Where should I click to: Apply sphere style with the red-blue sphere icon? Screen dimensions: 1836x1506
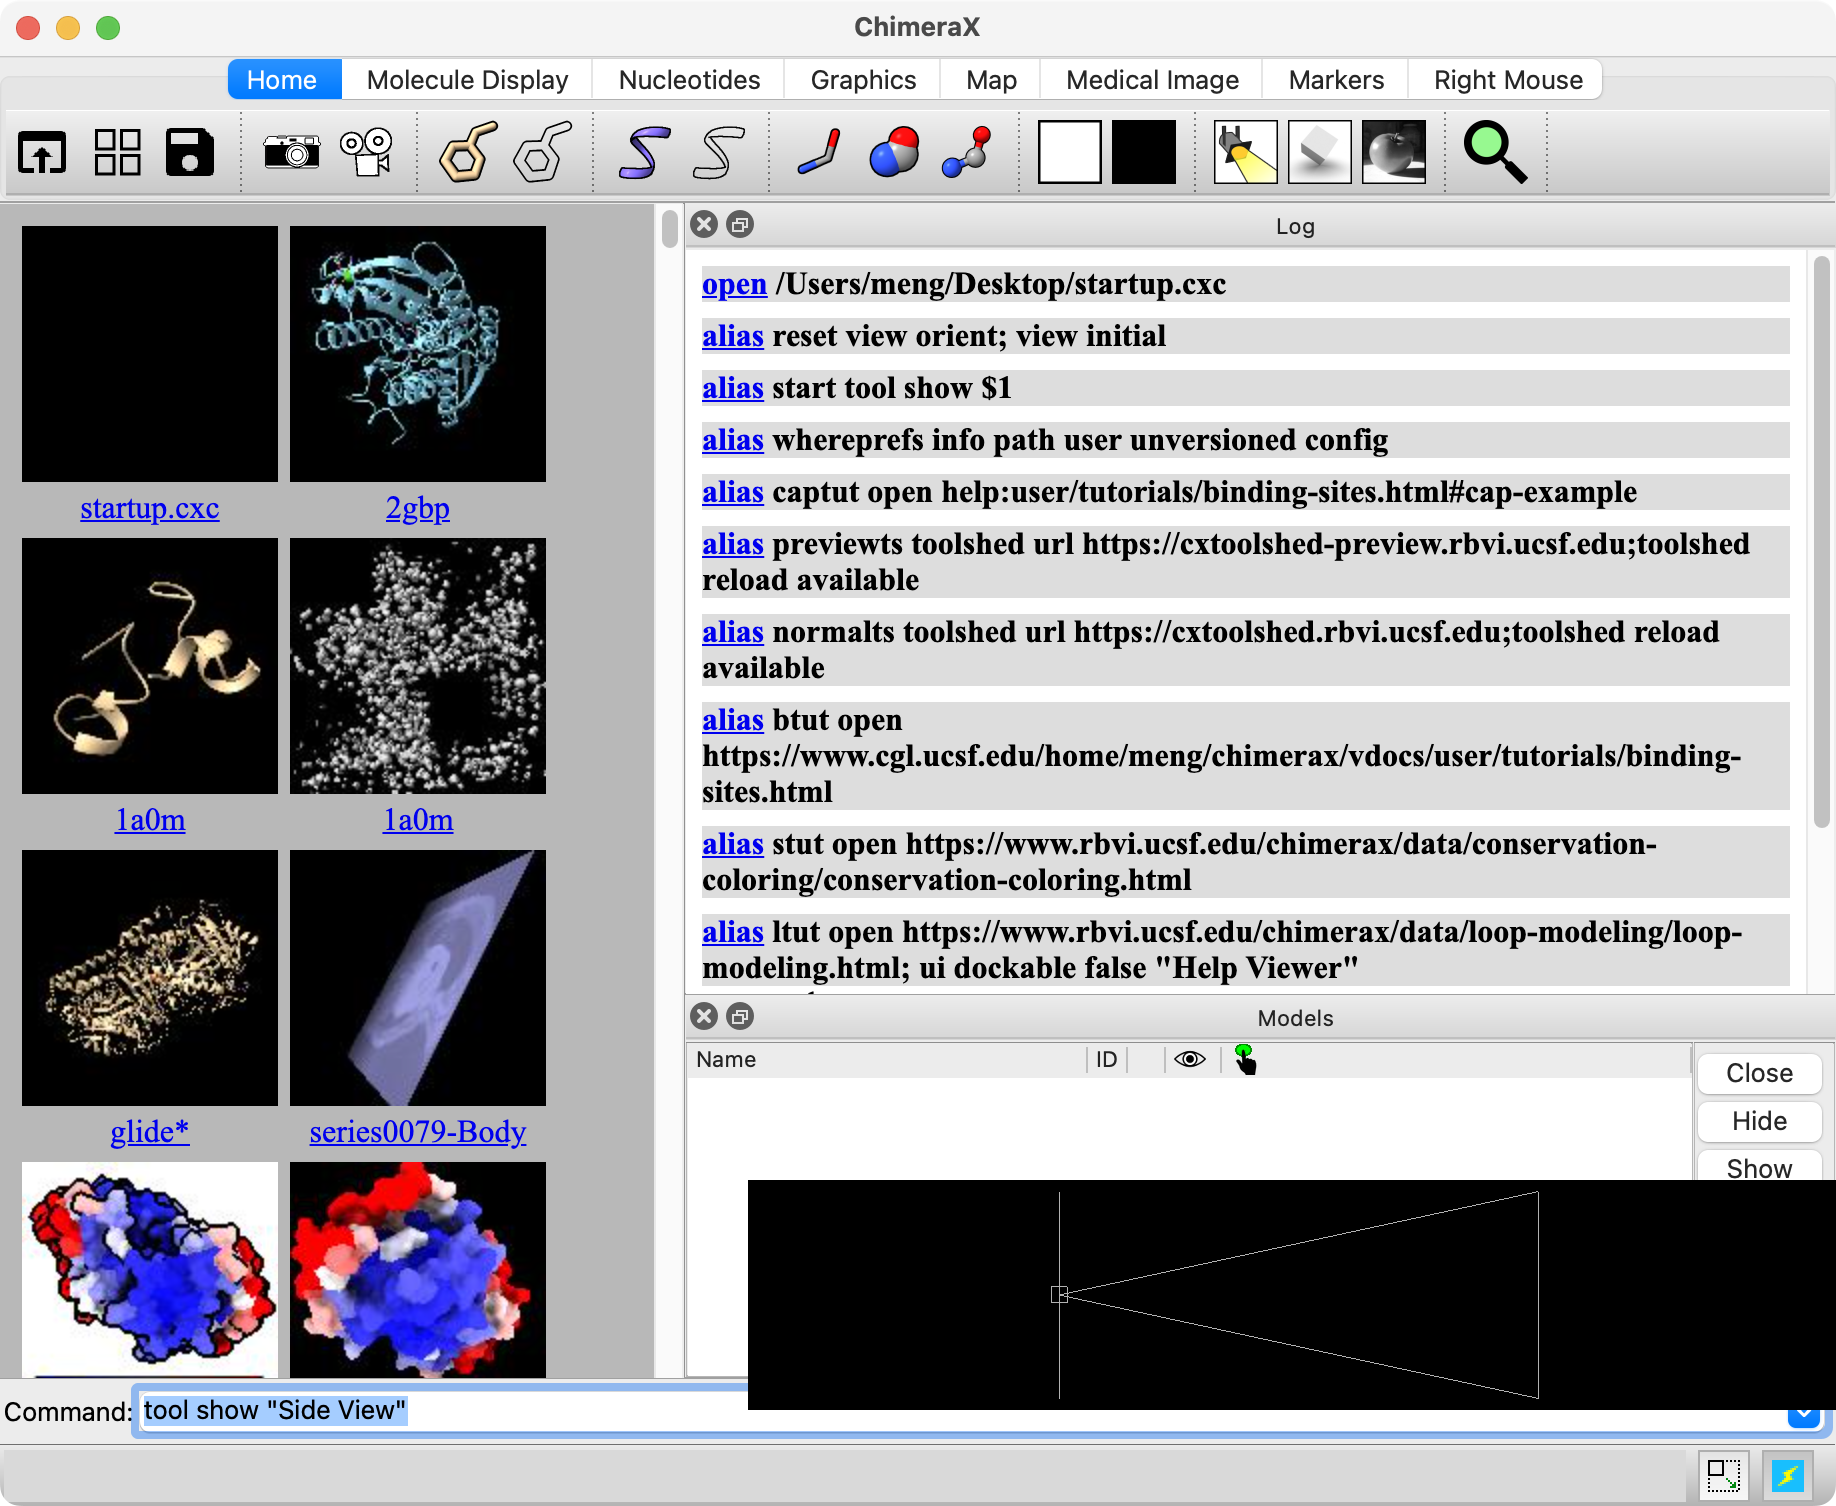click(894, 153)
